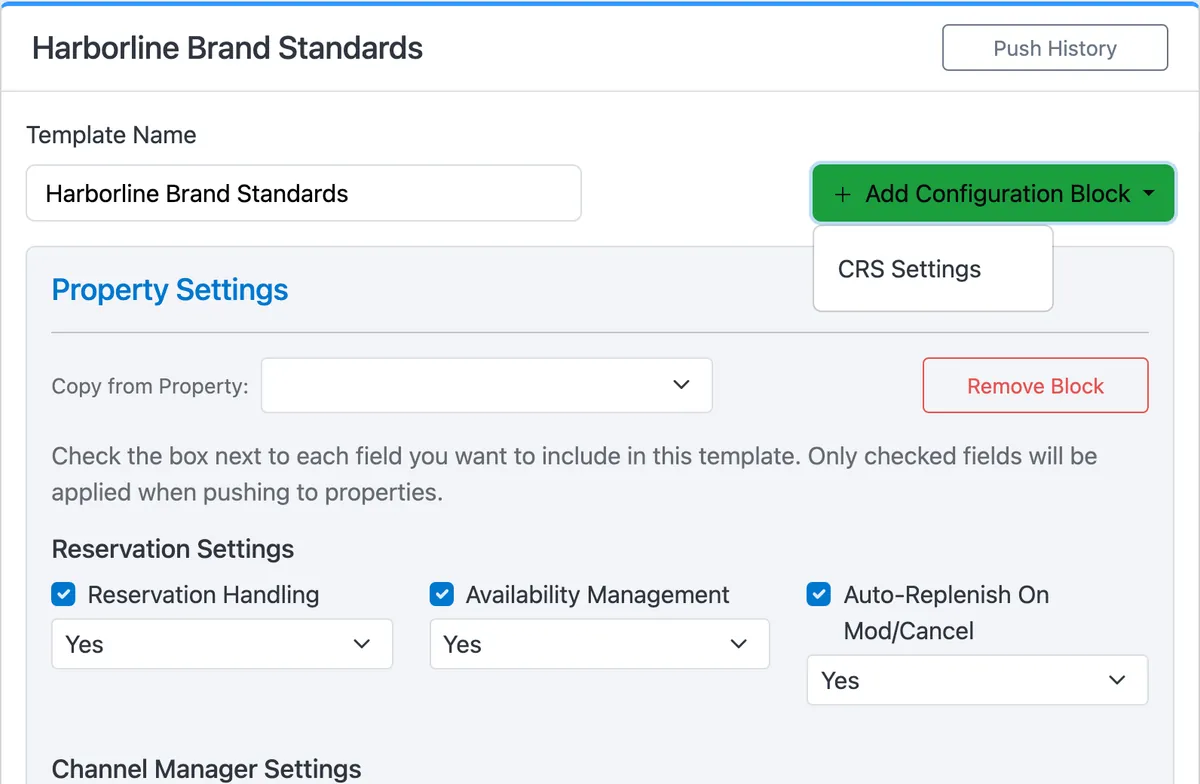Click the Reservation Settings subheading
This screenshot has width=1200, height=784.
coord(173,549)
